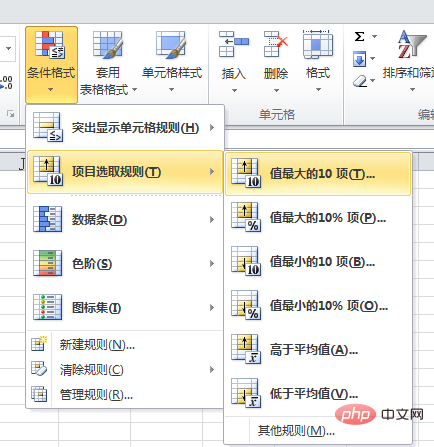The width and height of the screenshot is (434, 447).
Task: Click the Clear eraser icon
Action: tap(360, 81)
